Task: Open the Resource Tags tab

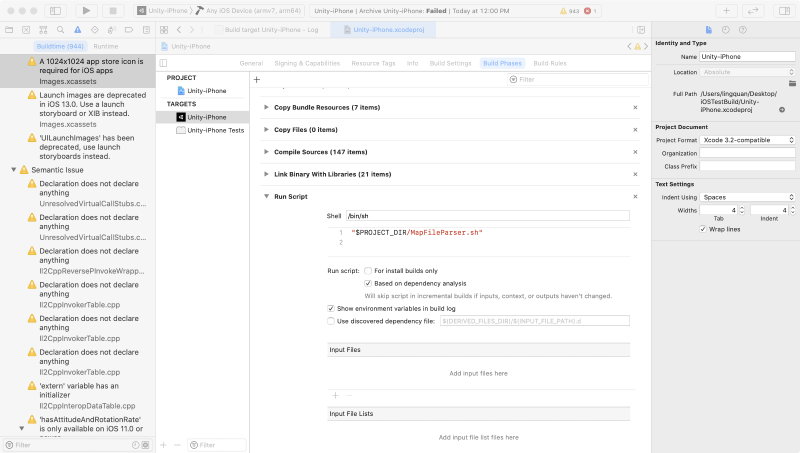Action: click(373, 63)
